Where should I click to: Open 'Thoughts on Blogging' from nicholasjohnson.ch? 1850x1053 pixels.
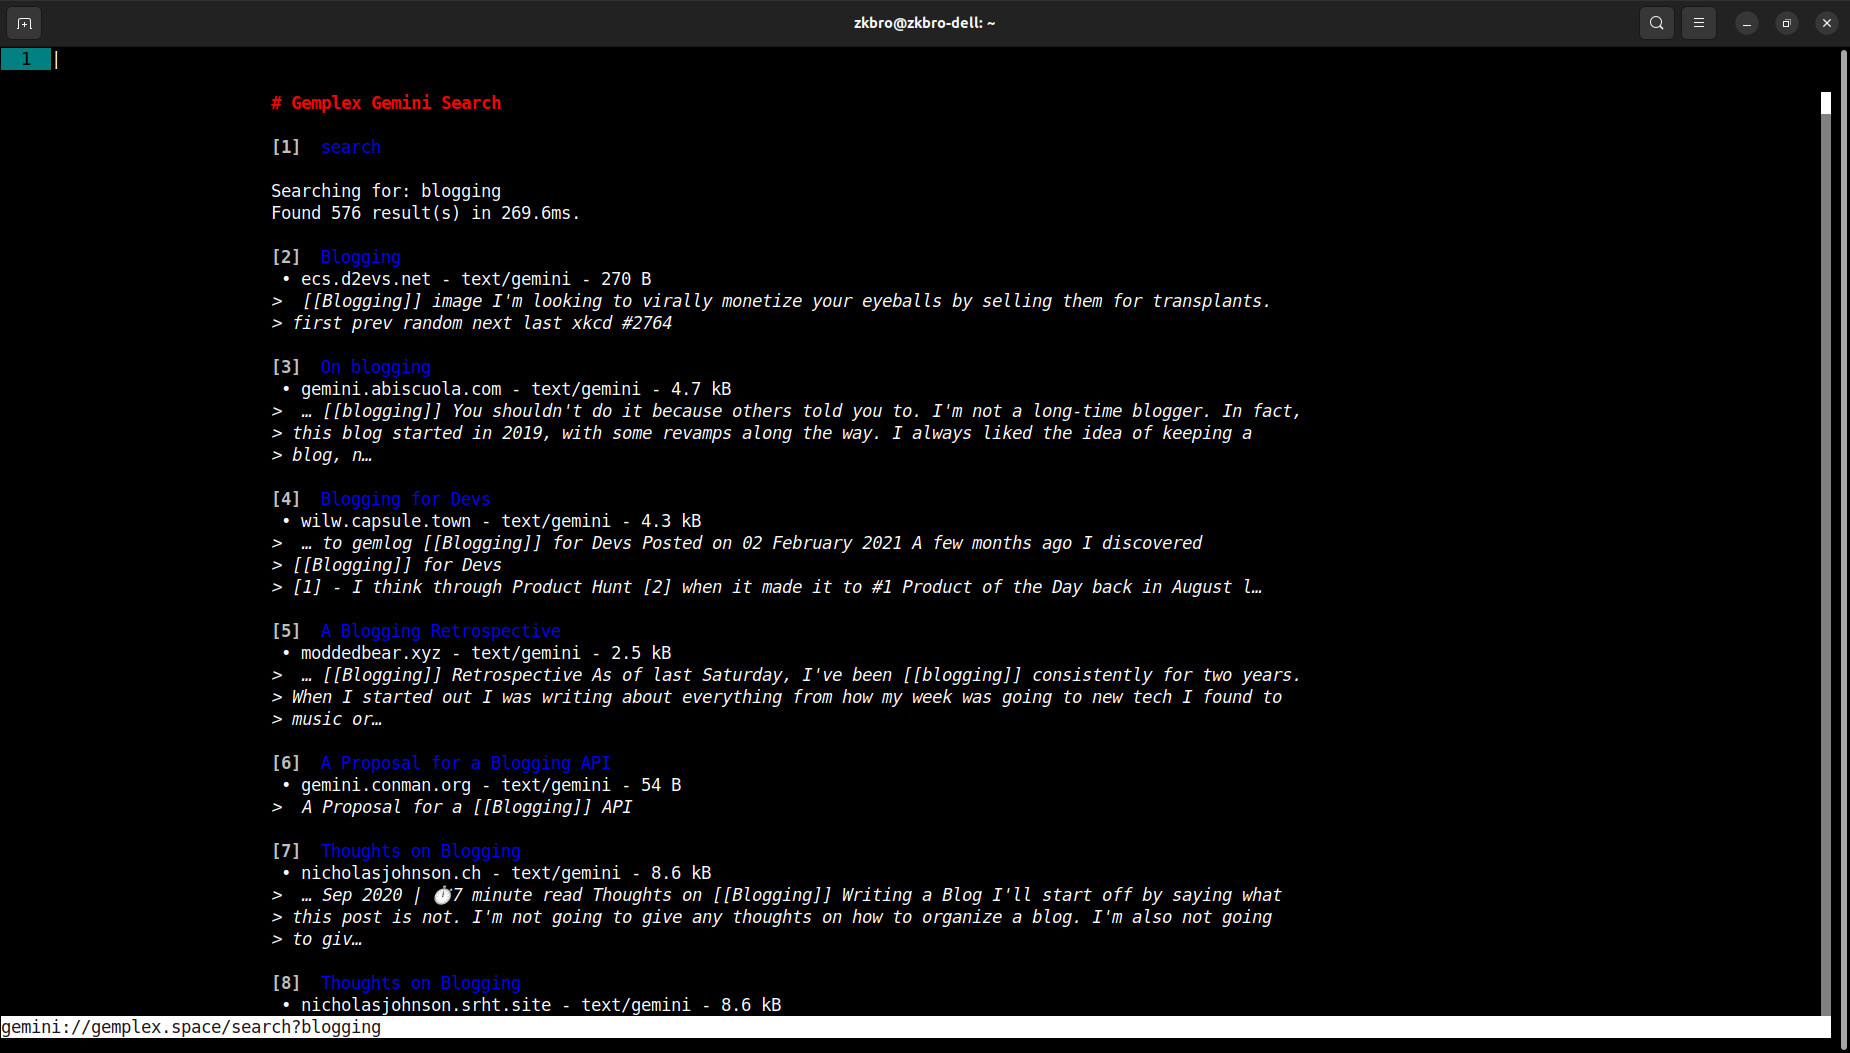coord(420,851)
